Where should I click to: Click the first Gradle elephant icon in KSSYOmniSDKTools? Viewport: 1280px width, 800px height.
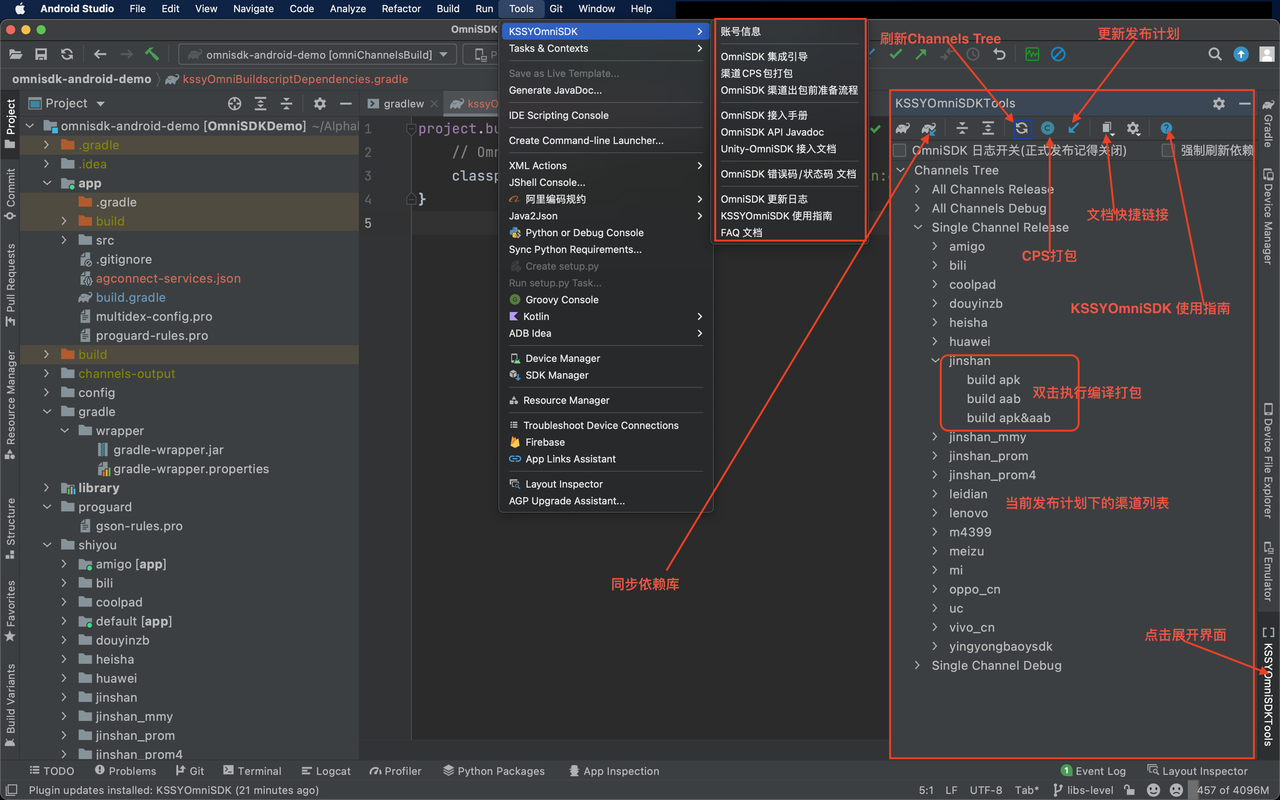pyautogui.click(x=903, y=128)
